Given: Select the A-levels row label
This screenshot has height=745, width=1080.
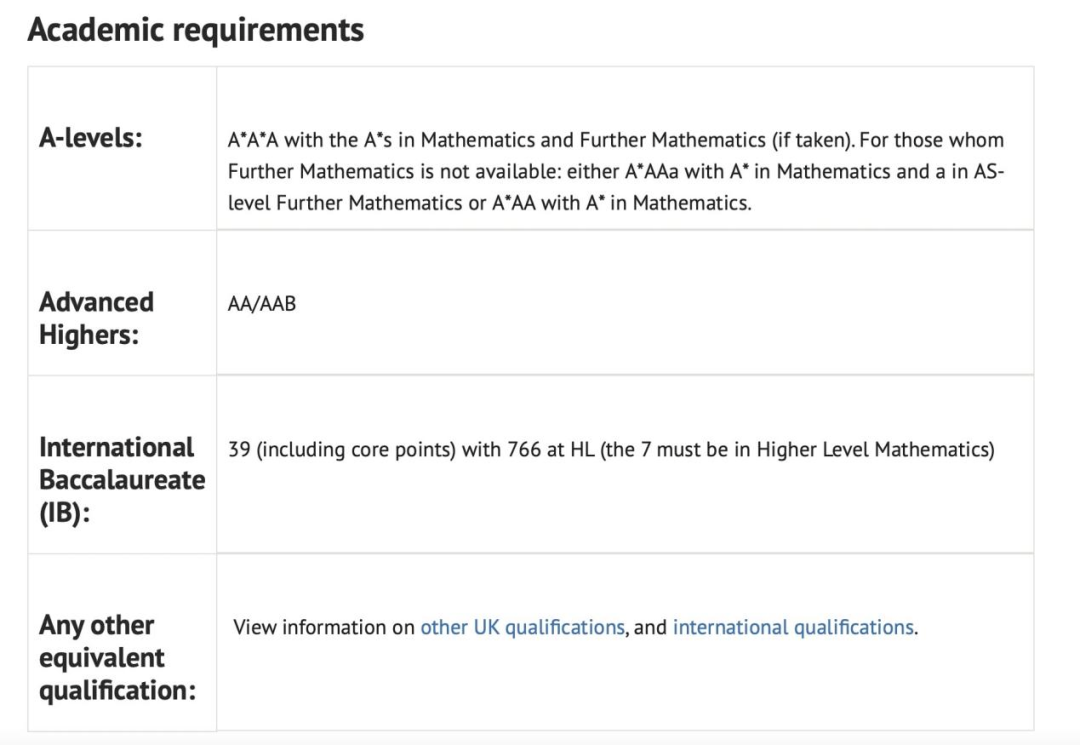Looking at the screenshot, I should pyautogui.click(x=90, y=138).
